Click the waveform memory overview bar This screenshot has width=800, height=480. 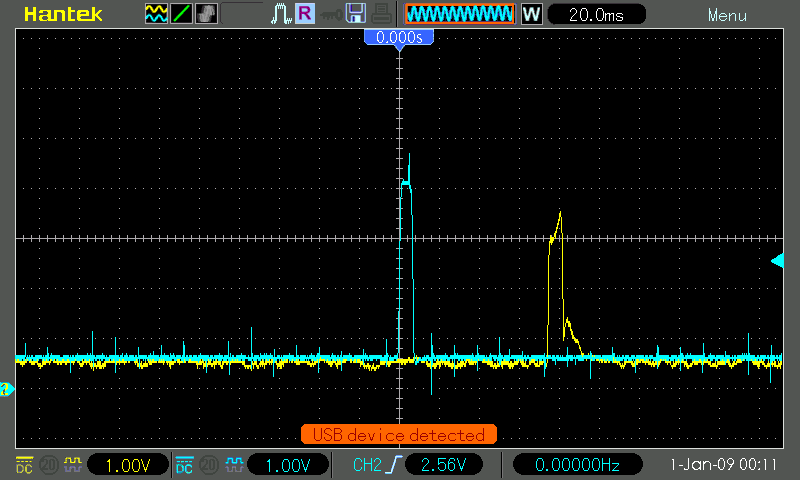pos(460,14)
